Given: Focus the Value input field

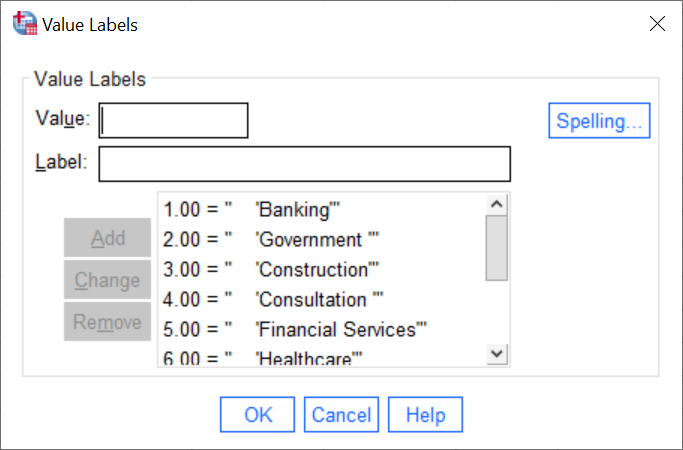Looking at the screenshot, I should click(173, 121).
